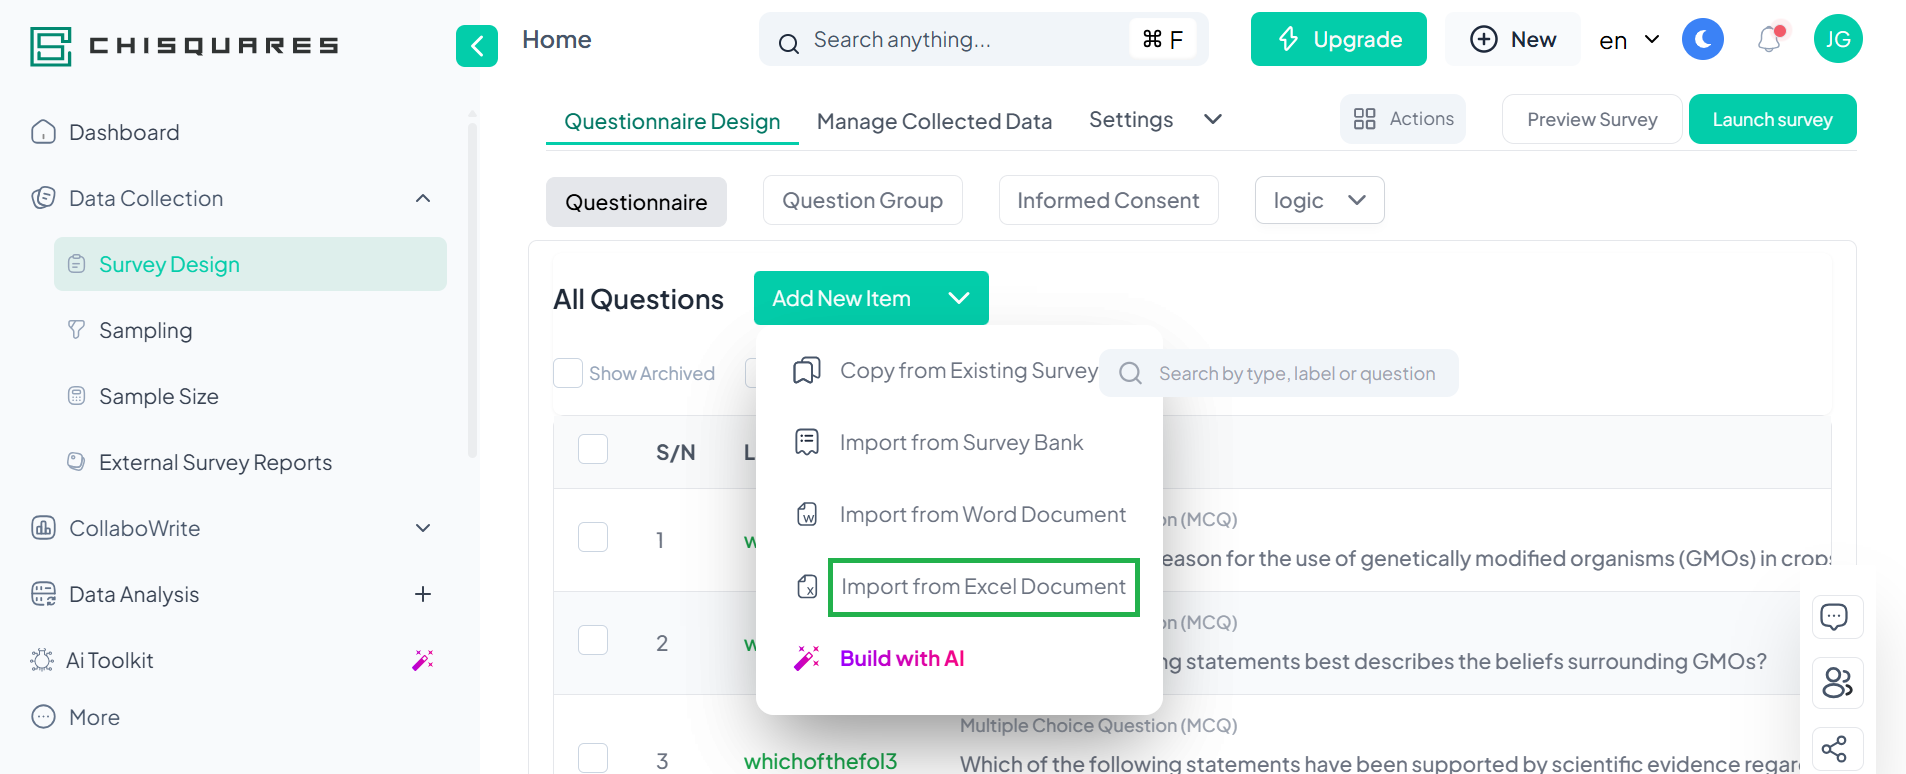Viewport: 1906px width, 774px height.
Task: Check the box for question row 2
Action: (593, 640)
